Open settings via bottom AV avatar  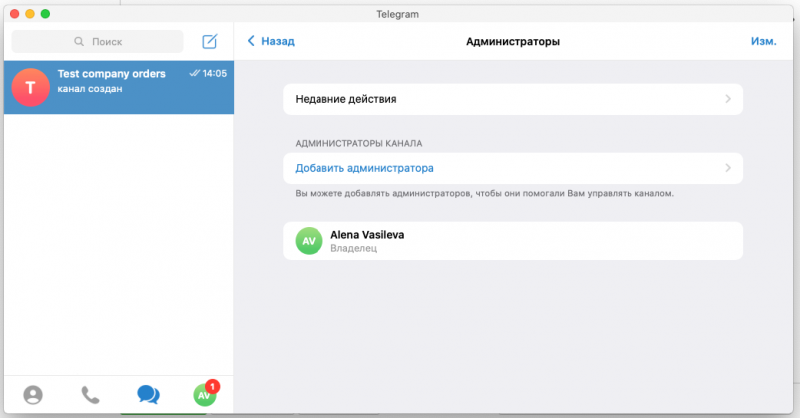204,395
